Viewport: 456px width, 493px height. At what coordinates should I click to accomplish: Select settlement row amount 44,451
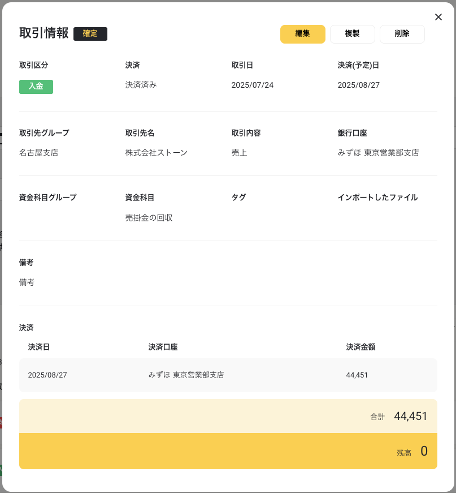(x=357, y=375)
